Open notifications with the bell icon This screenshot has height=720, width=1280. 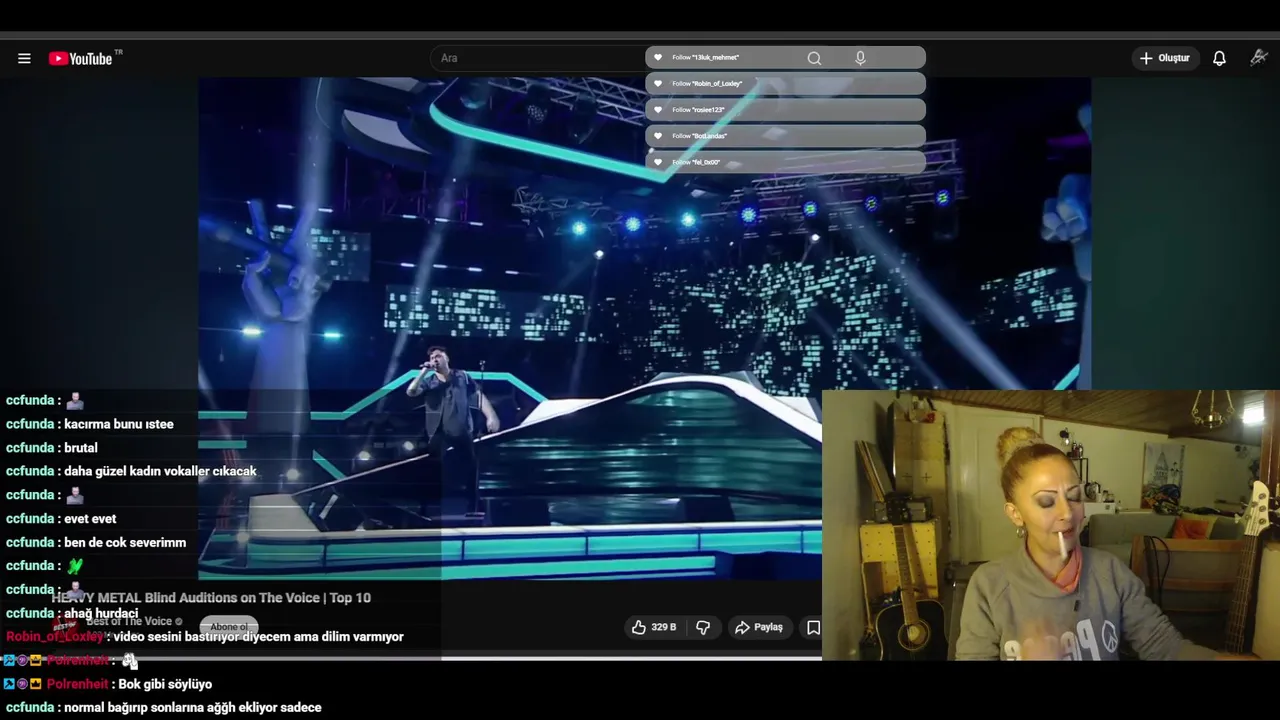pyautogui.click(x=1219, y=58)
